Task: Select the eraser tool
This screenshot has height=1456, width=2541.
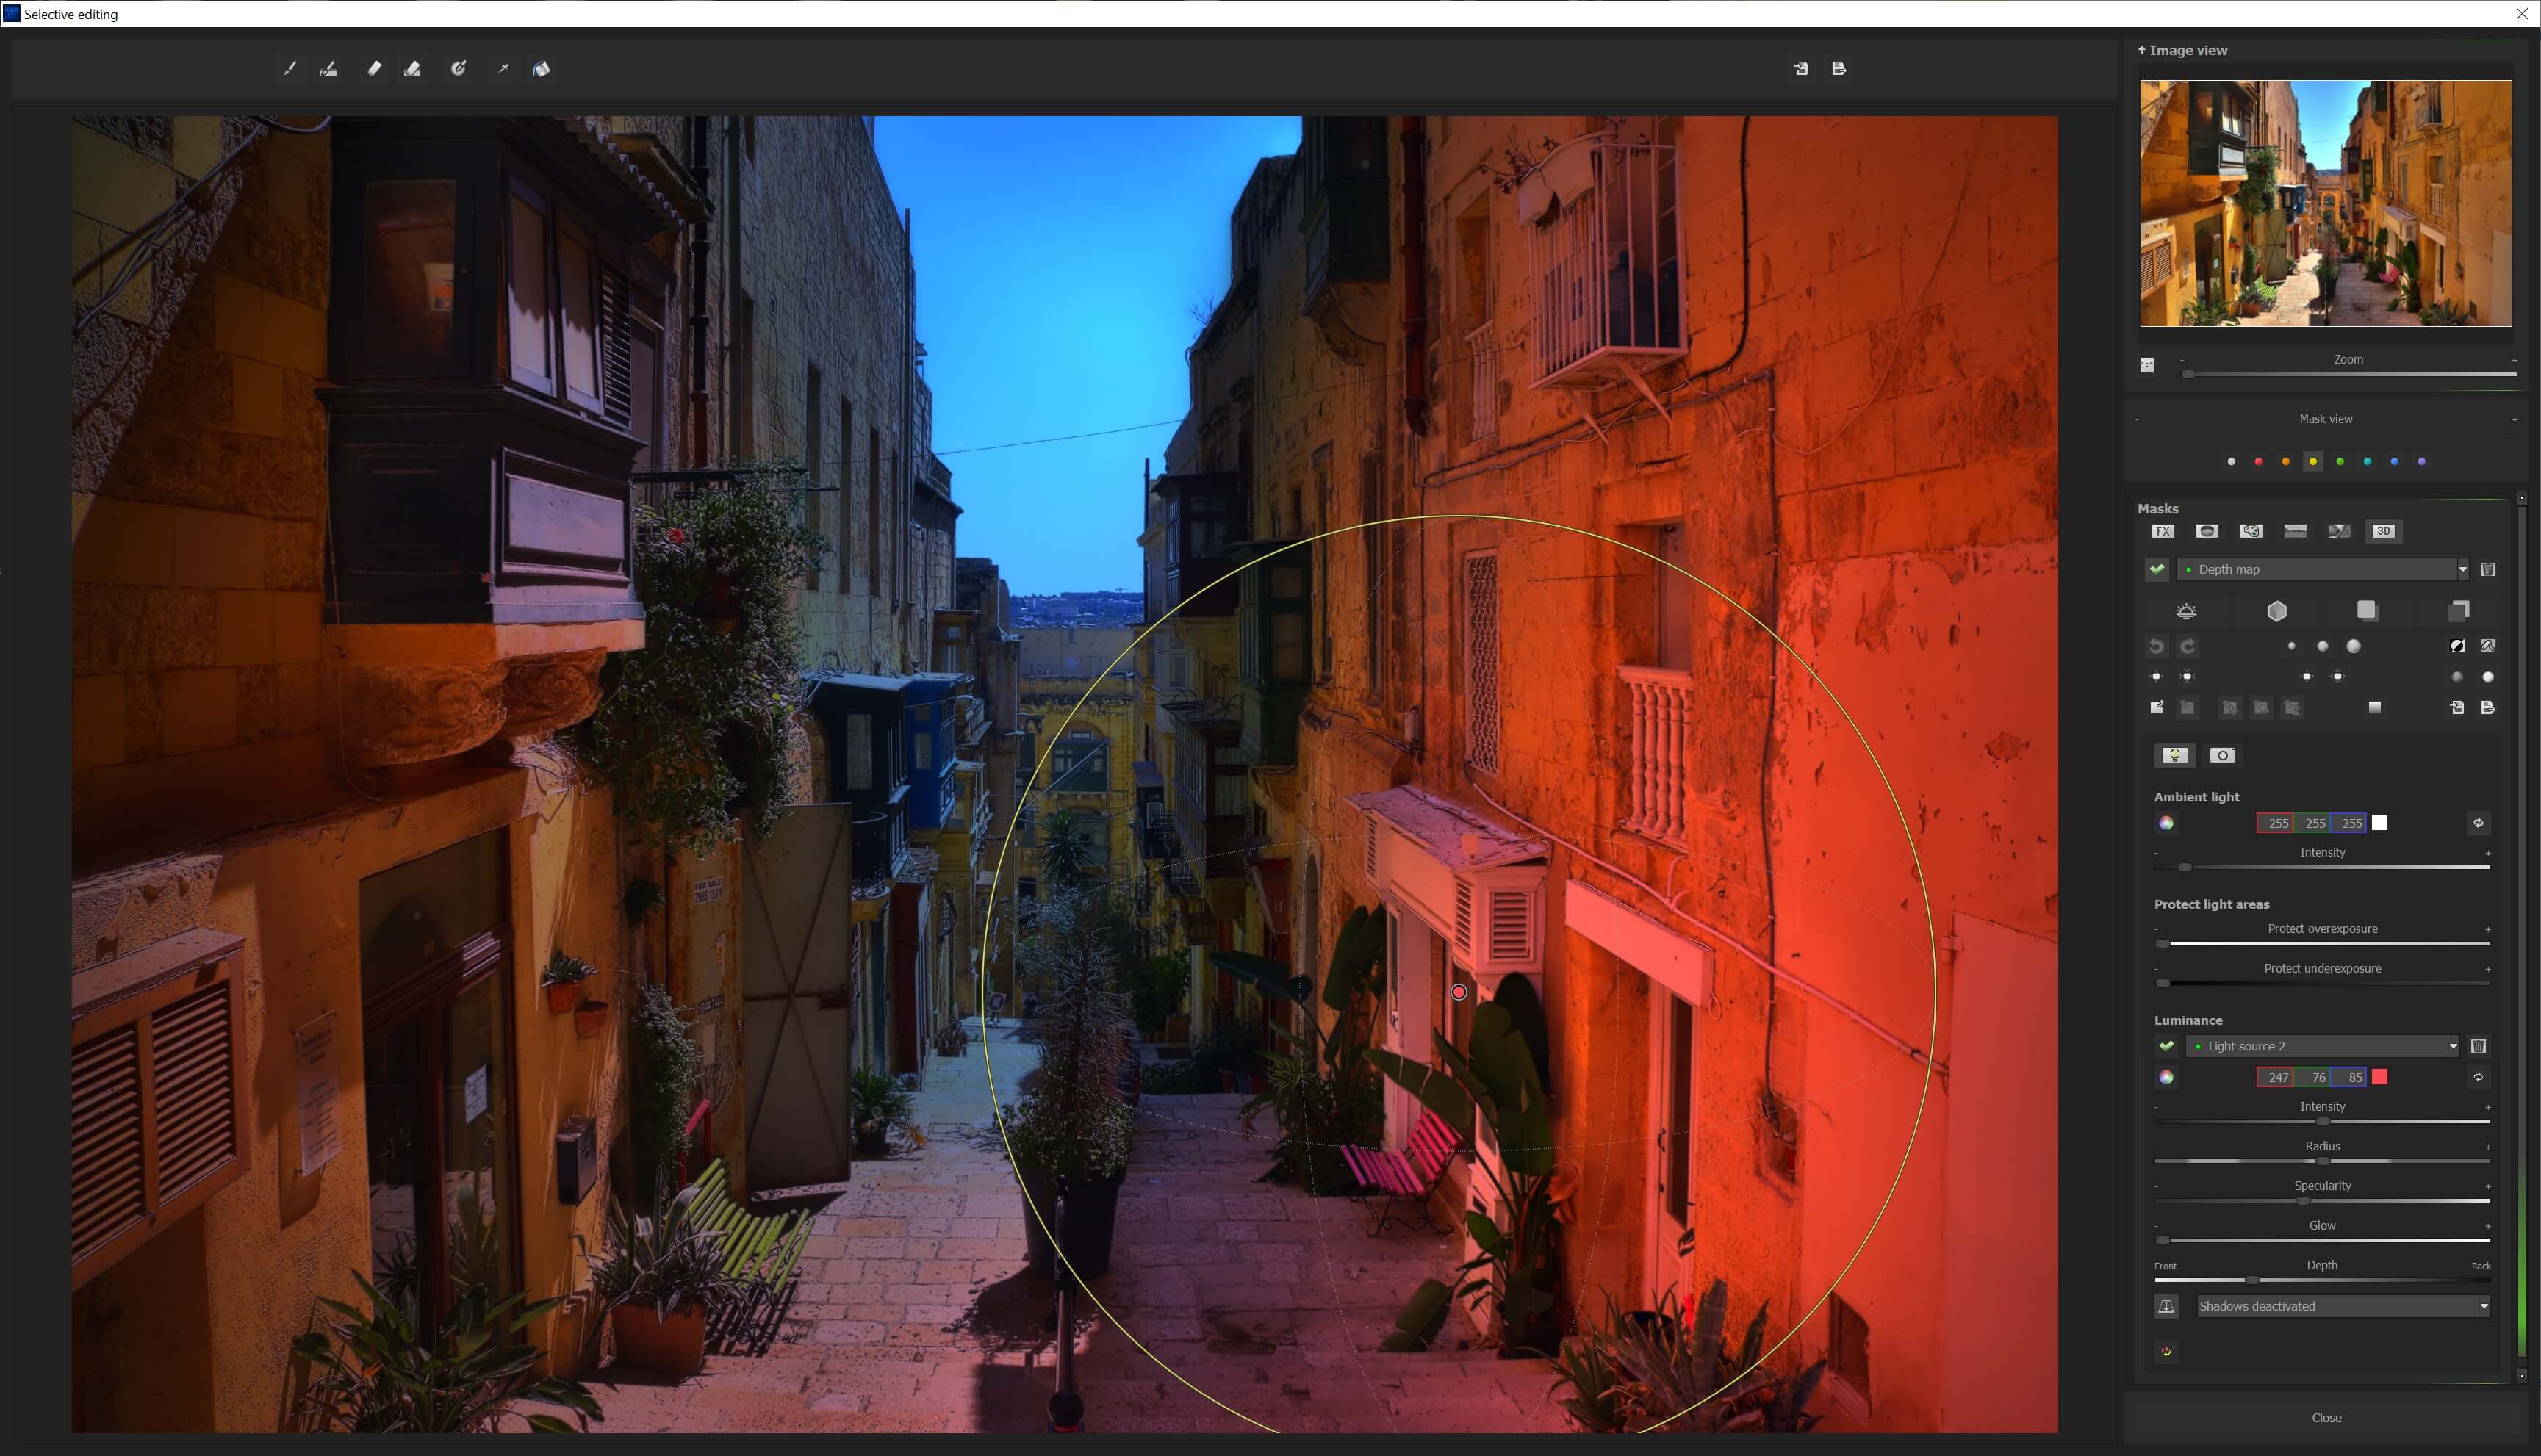Action: click(x=375, y=68)
